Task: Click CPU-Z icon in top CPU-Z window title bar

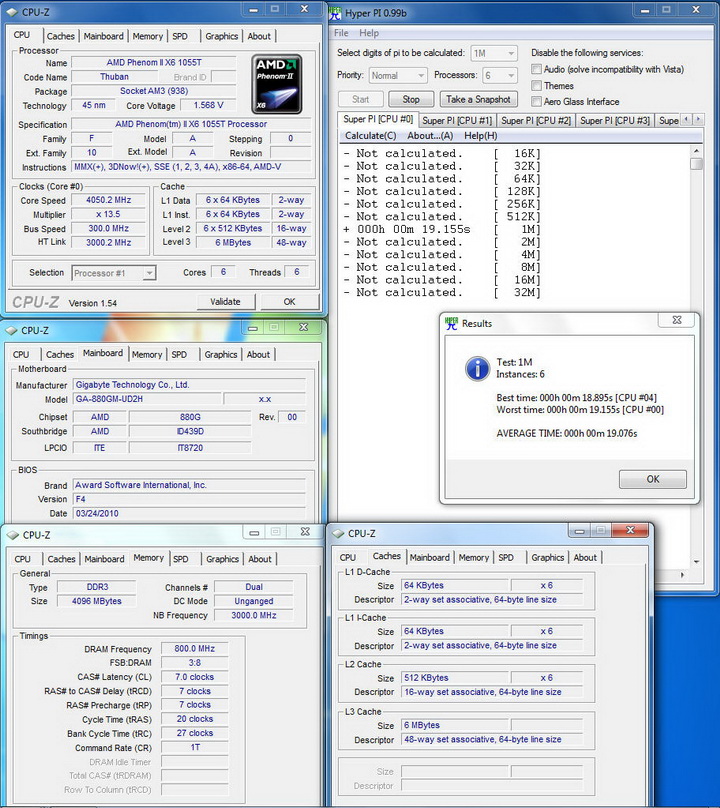Action: [11, 12]
